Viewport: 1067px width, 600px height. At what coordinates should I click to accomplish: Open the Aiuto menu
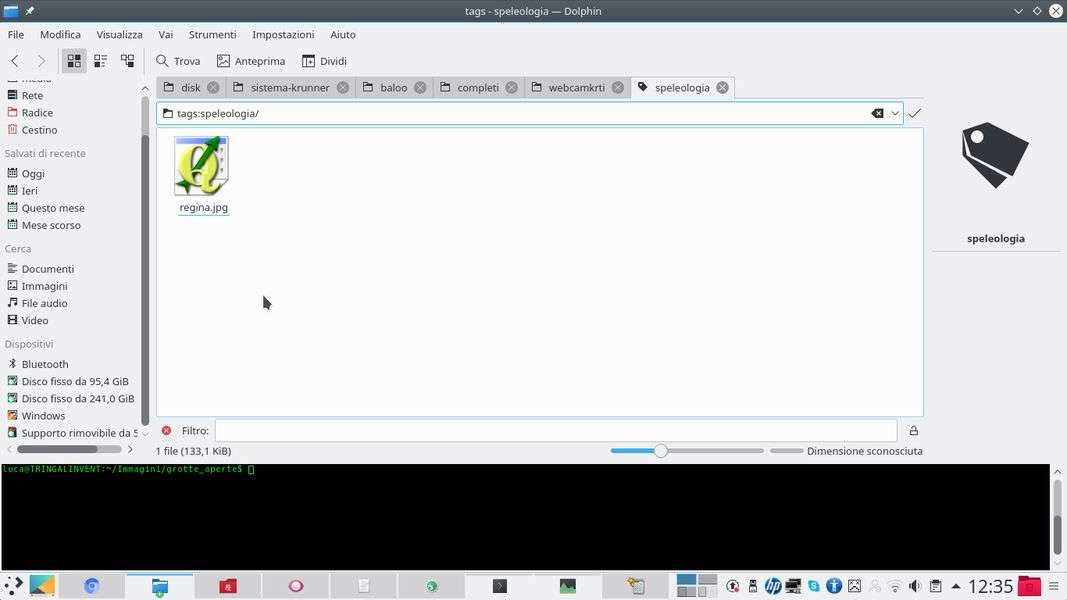pyautogui.click(x=342, y=35)
